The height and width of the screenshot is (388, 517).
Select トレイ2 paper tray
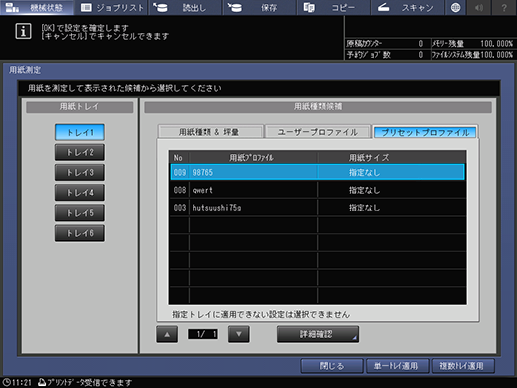tap(80, 152)
